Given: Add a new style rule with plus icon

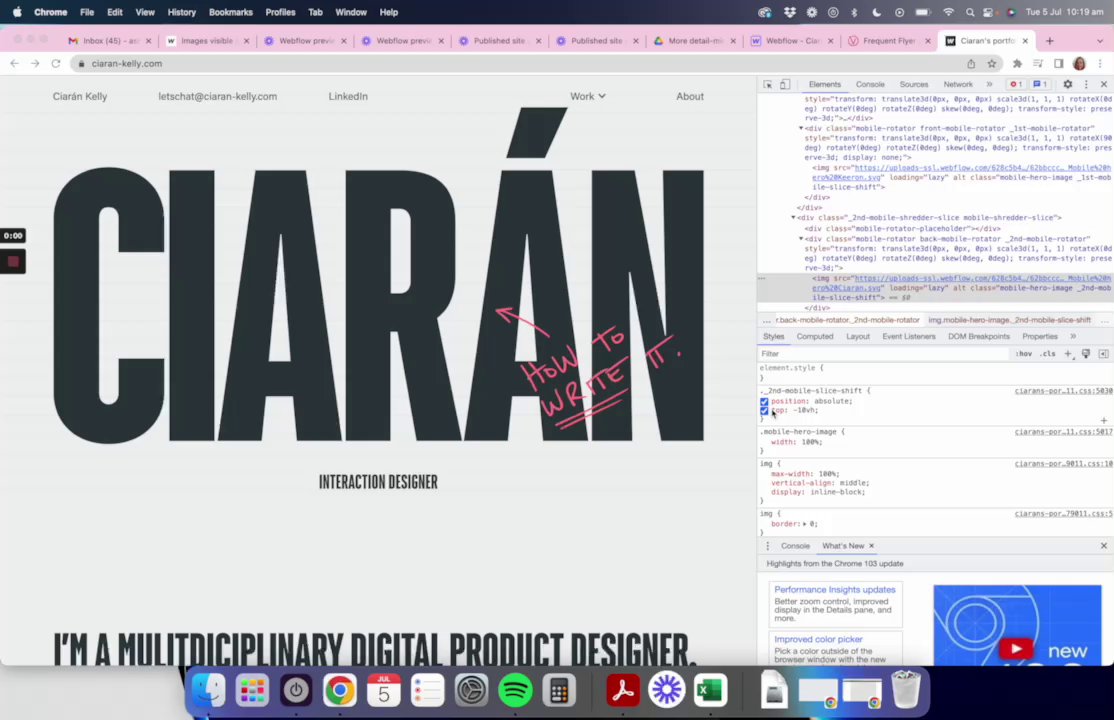Looking at the screenshot, I should 1068,354.
